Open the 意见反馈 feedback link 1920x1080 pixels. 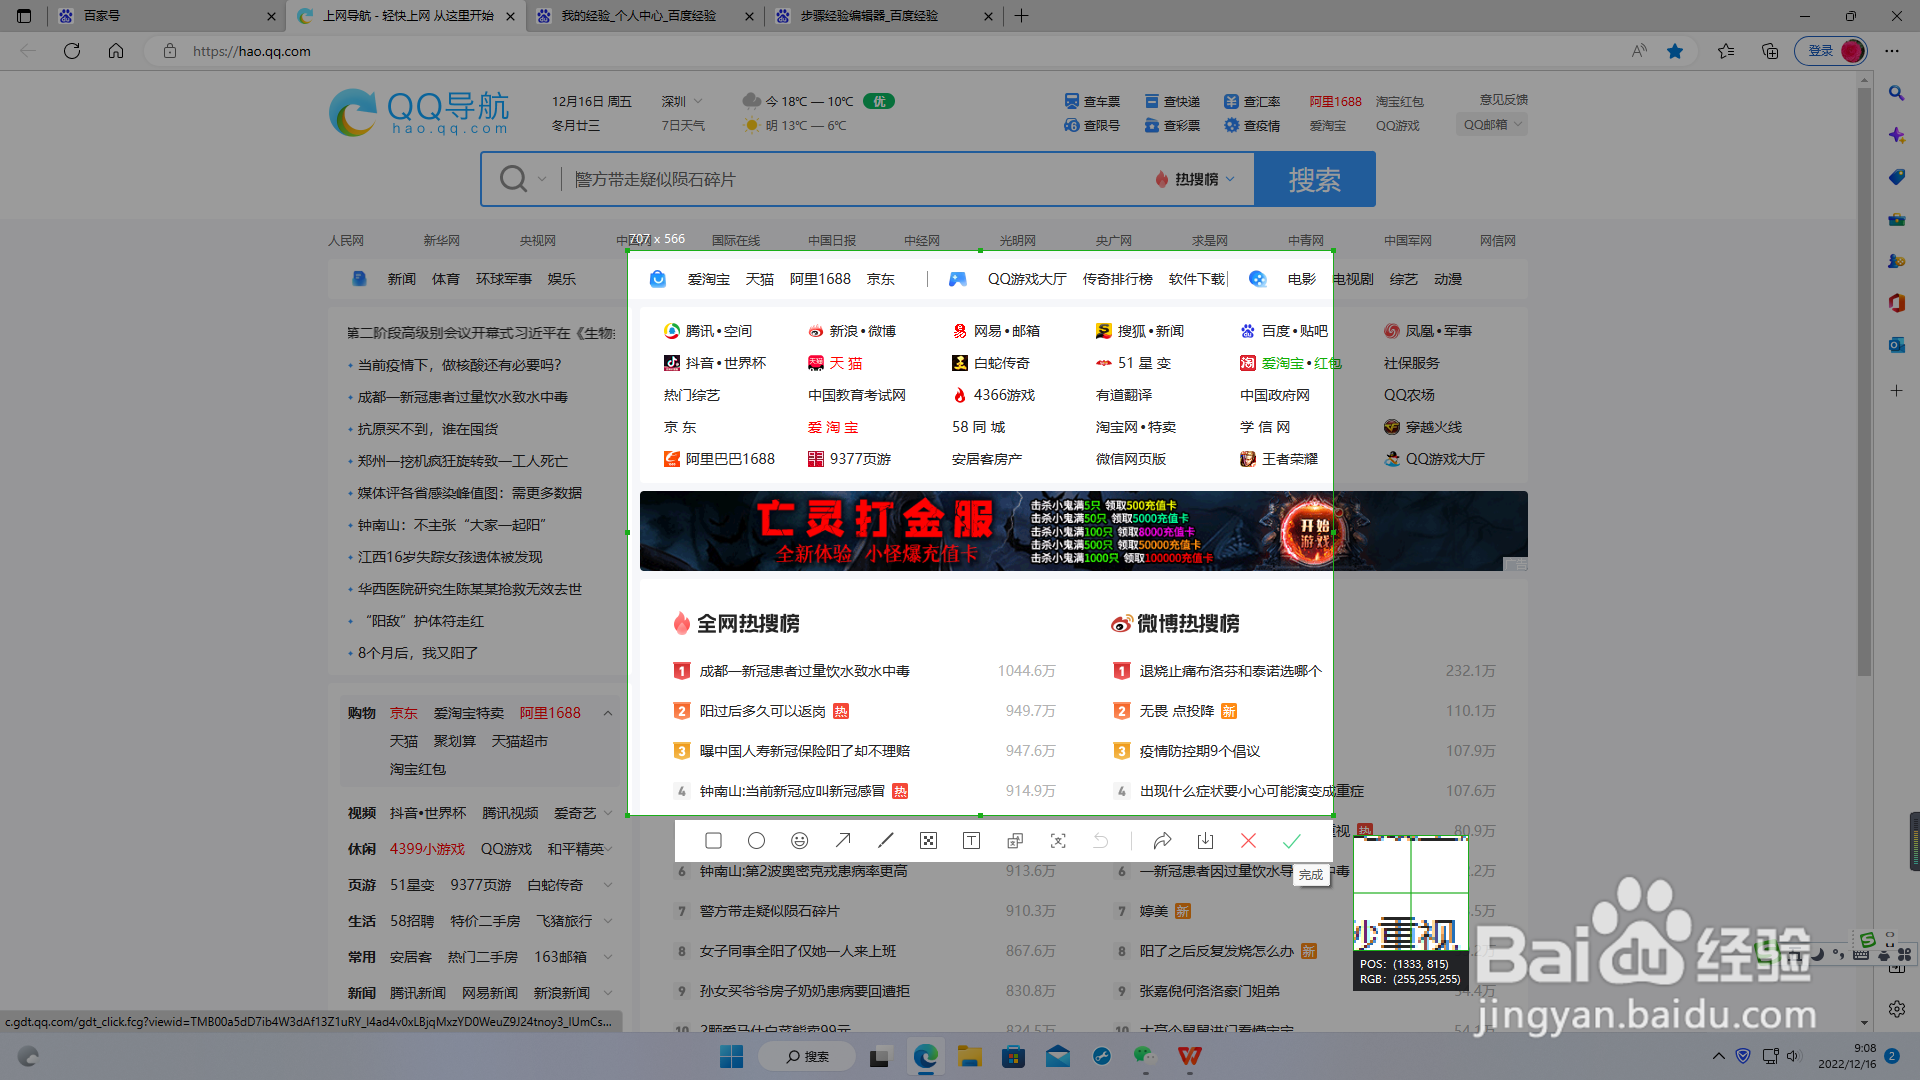click(x=1504, y=100)
